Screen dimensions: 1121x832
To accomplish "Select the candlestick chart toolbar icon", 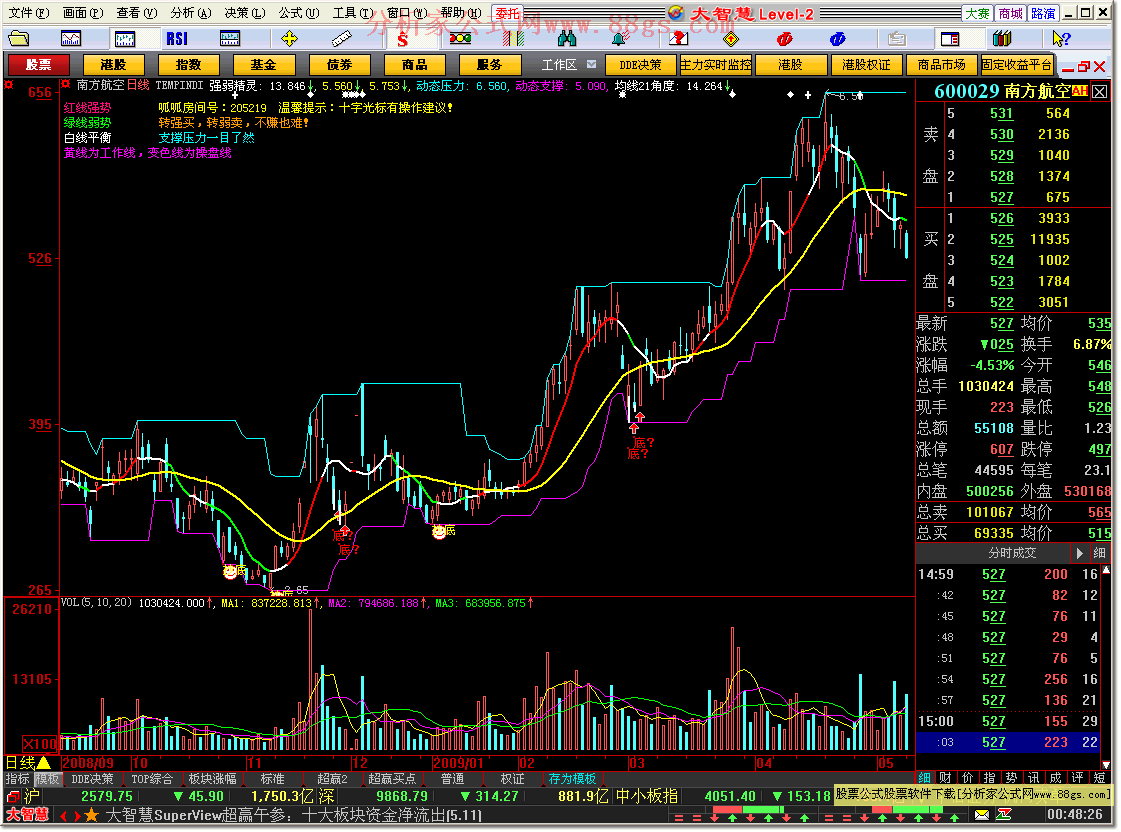I will (x=125, y=38).
